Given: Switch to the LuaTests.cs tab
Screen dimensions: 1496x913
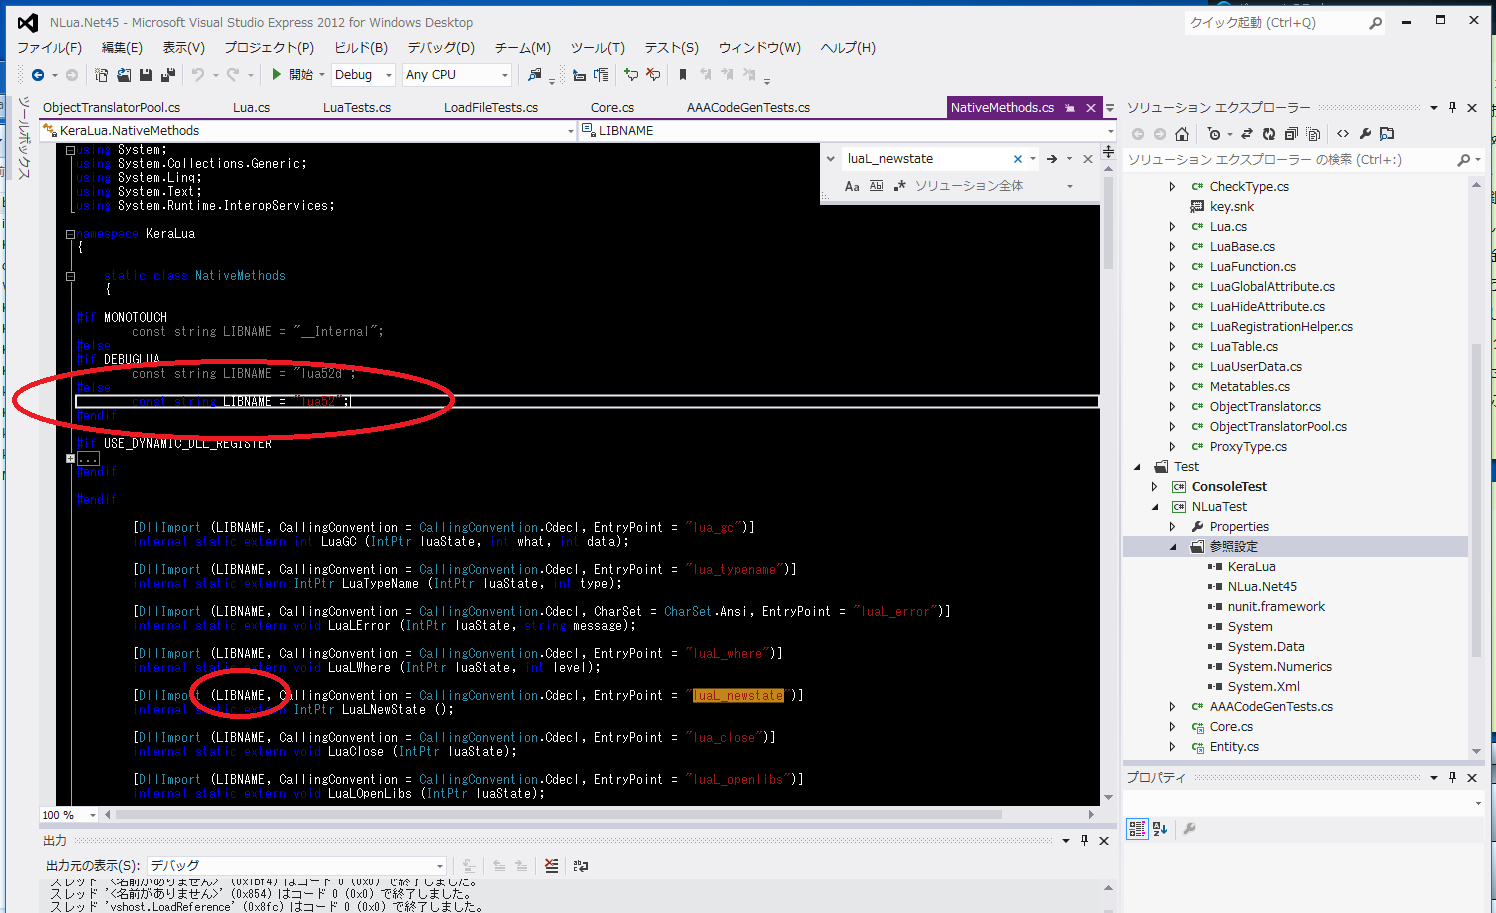Looking at the screenshot, I should tap(356, 108).
